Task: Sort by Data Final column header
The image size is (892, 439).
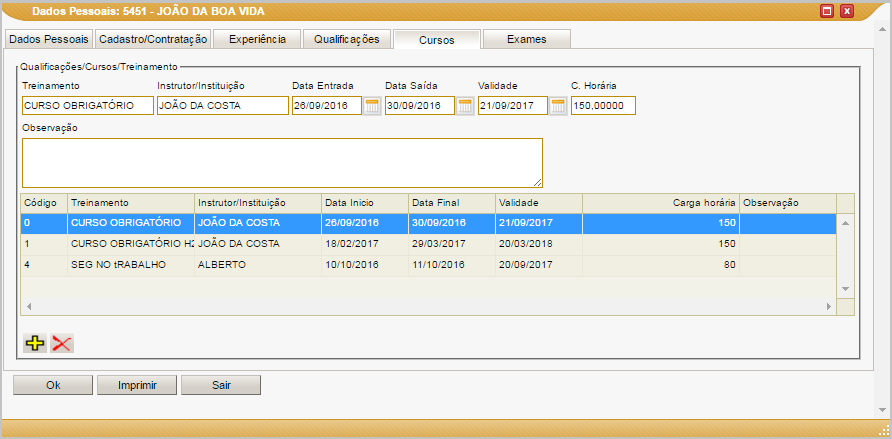Action: pos(452,203)
